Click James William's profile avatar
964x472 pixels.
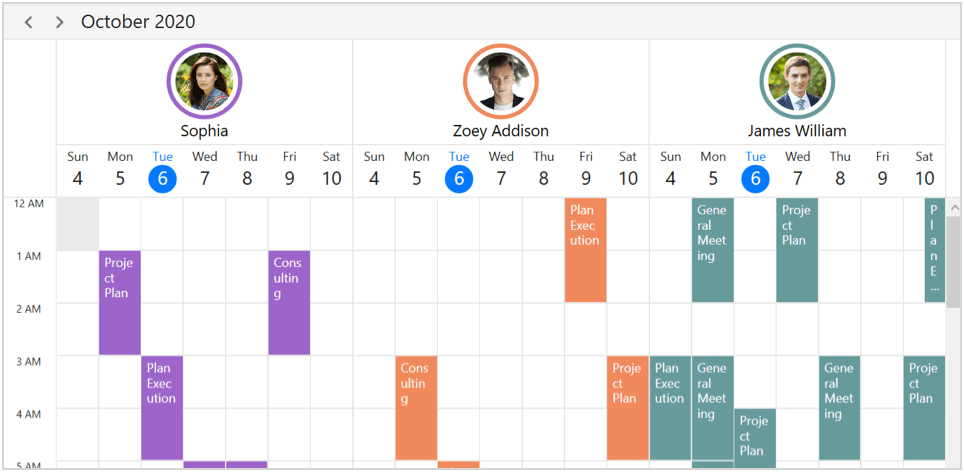pos(797,81)
